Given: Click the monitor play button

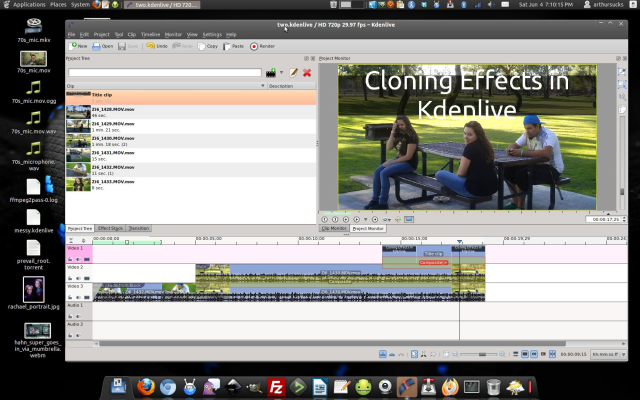Looking at the screenshot, I should point(356,220).
